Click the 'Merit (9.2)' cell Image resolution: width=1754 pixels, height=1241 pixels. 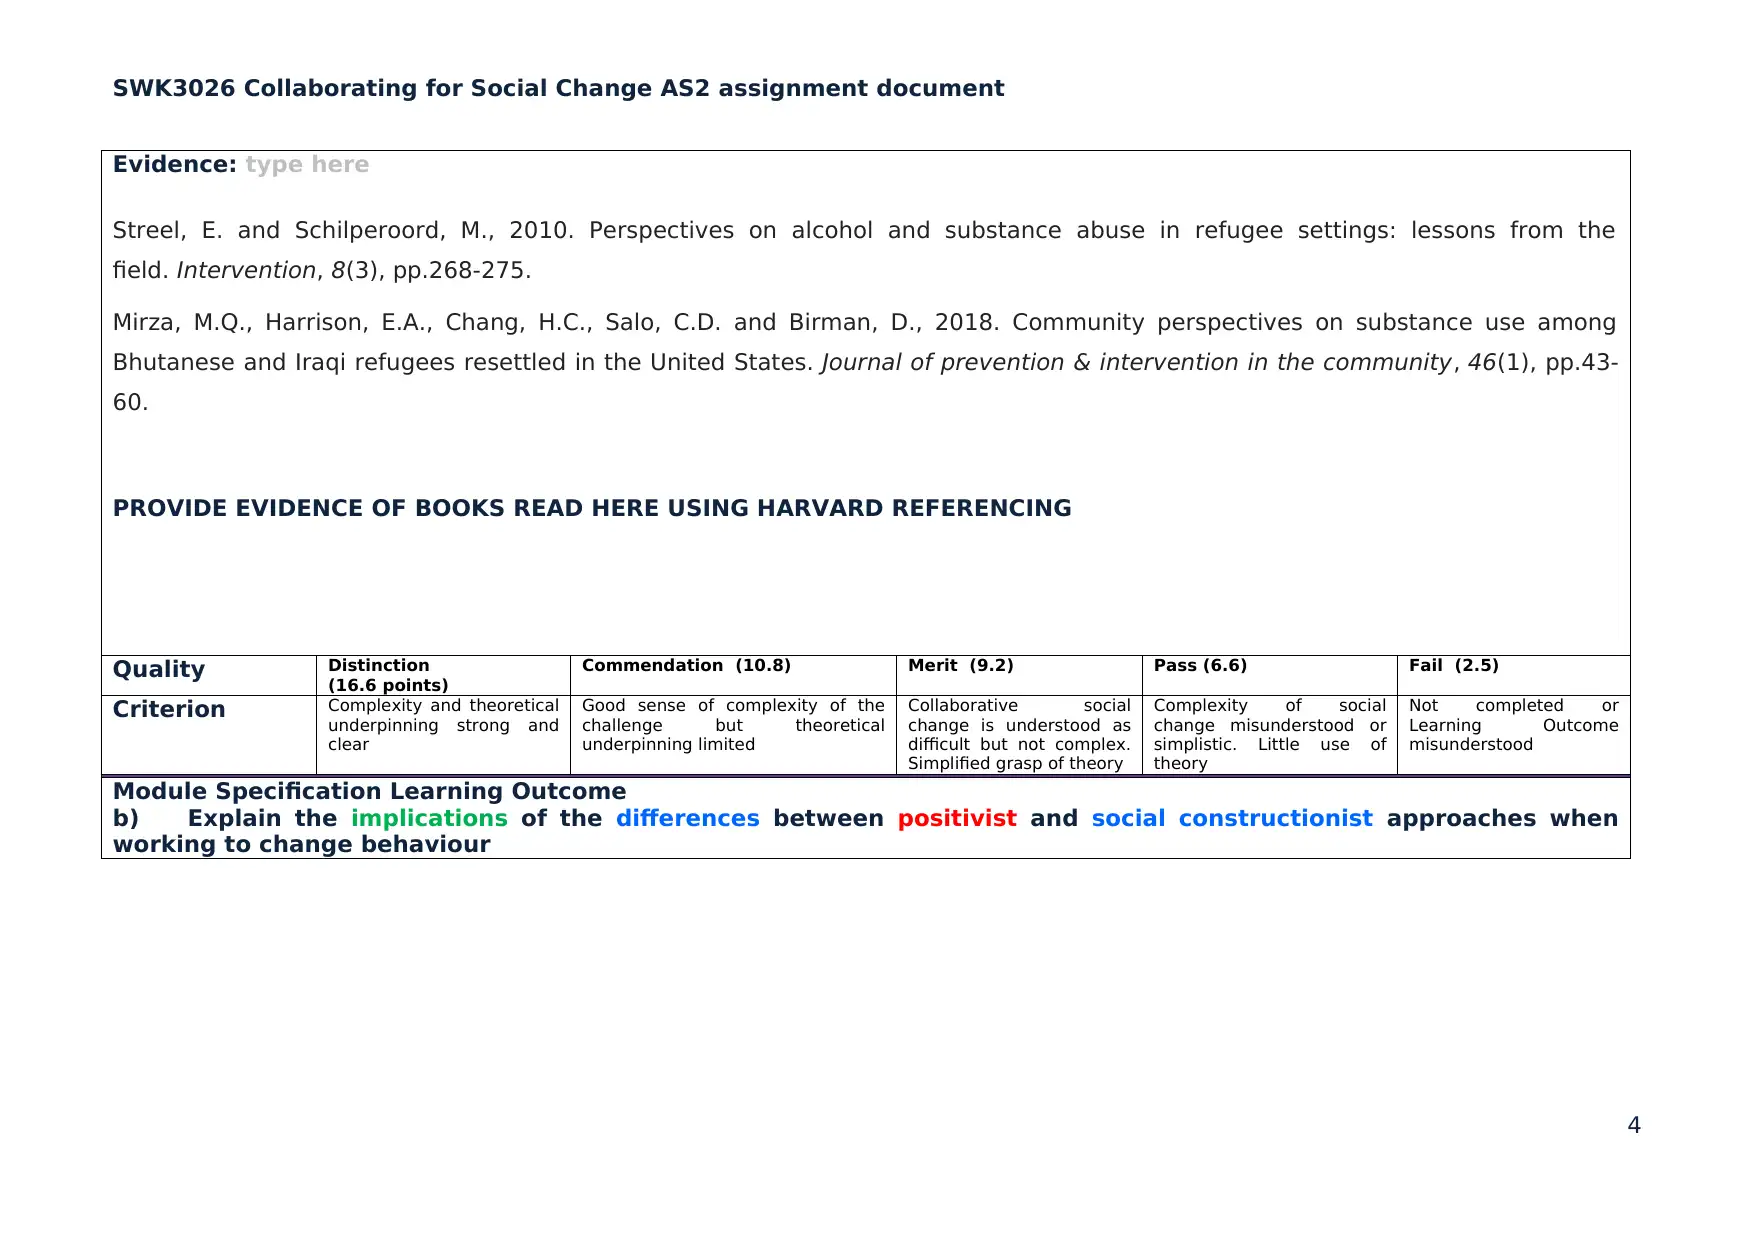tap(1019, 675)
